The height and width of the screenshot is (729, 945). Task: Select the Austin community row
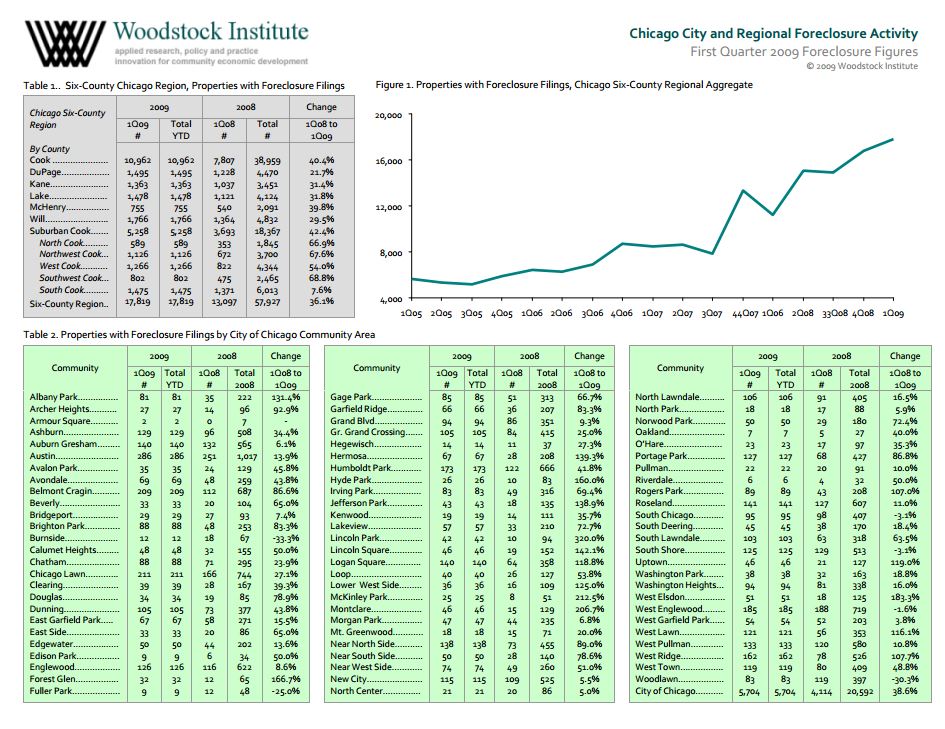click(x=167, y=456)
